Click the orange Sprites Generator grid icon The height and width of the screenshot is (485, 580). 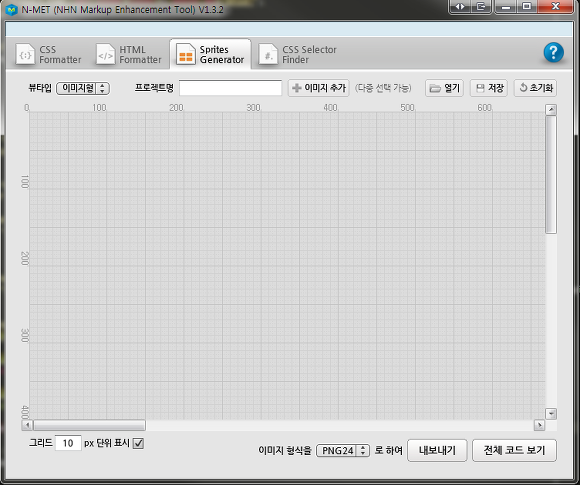click(x=186, y=54)
